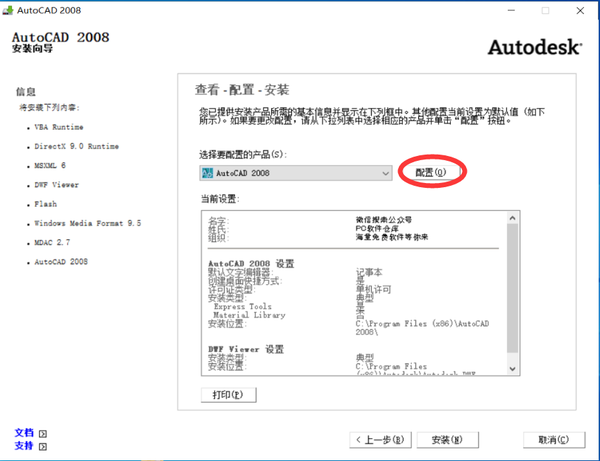Click the icon beside 支持 link
Image resolution: width=600 pixels, height=461 pixels.
[x=43, y=446]
